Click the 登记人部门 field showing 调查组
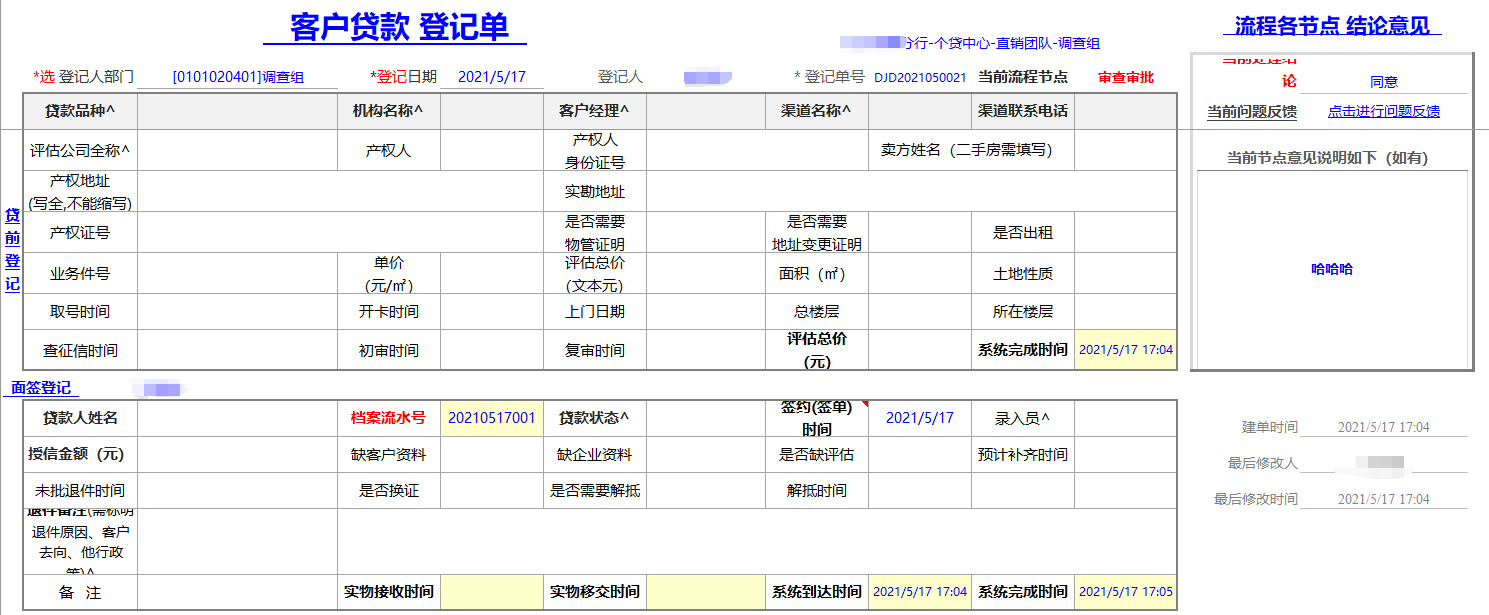Viewport: 1489px width, 615px height. (238, 77)
